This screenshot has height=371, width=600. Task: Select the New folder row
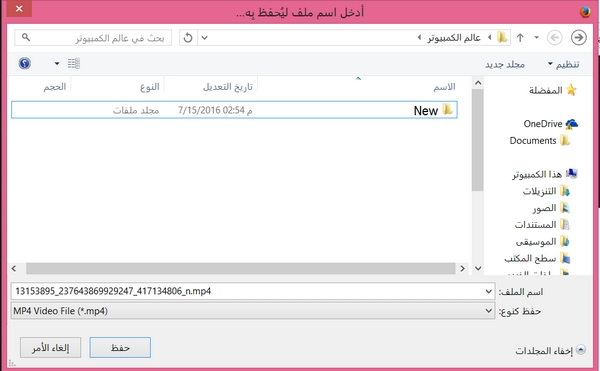pyautogui.click(x=234, y=110)
